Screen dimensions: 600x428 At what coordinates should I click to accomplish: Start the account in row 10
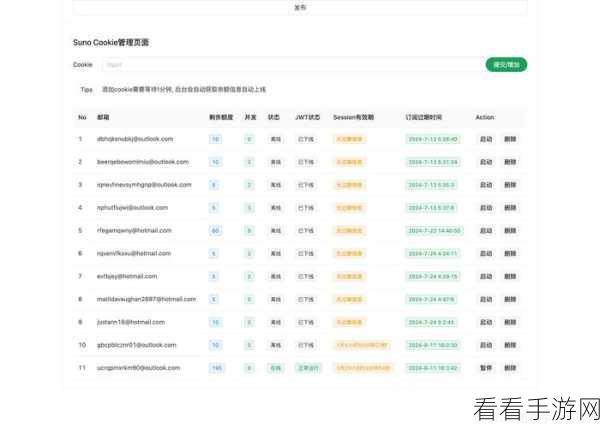tap(486, 345)
